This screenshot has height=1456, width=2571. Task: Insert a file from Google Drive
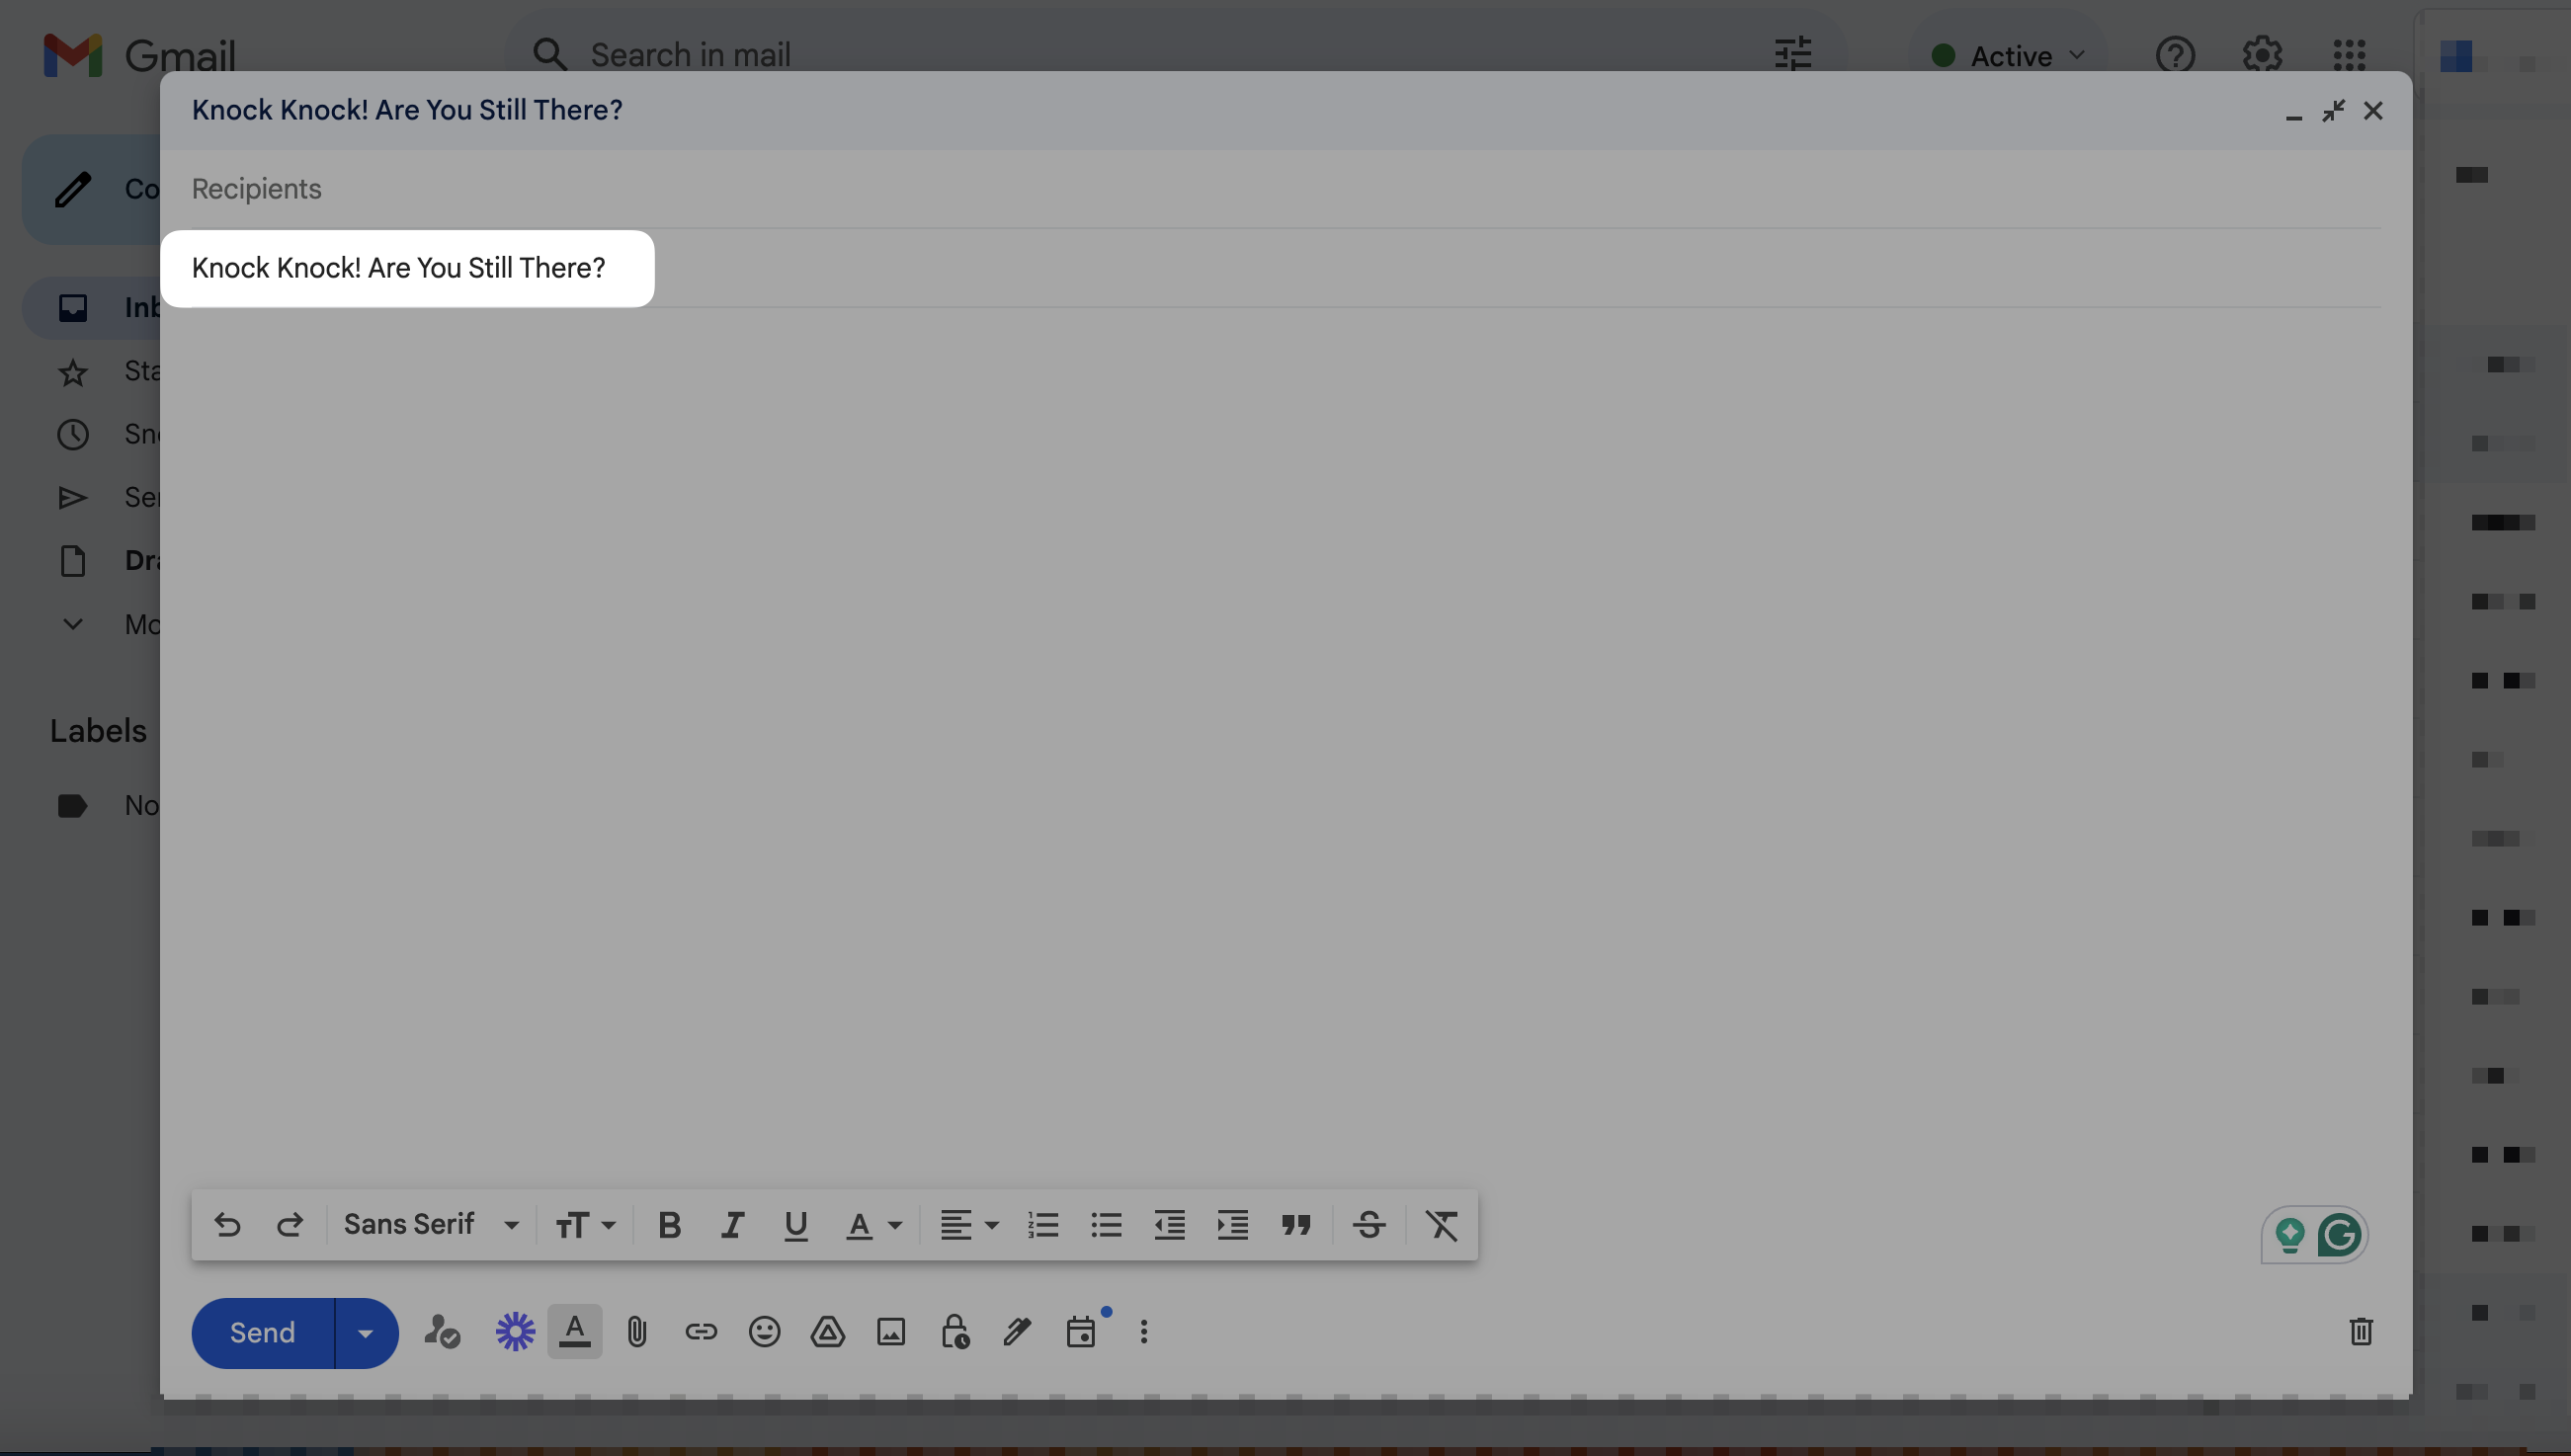click(828, 1331)
